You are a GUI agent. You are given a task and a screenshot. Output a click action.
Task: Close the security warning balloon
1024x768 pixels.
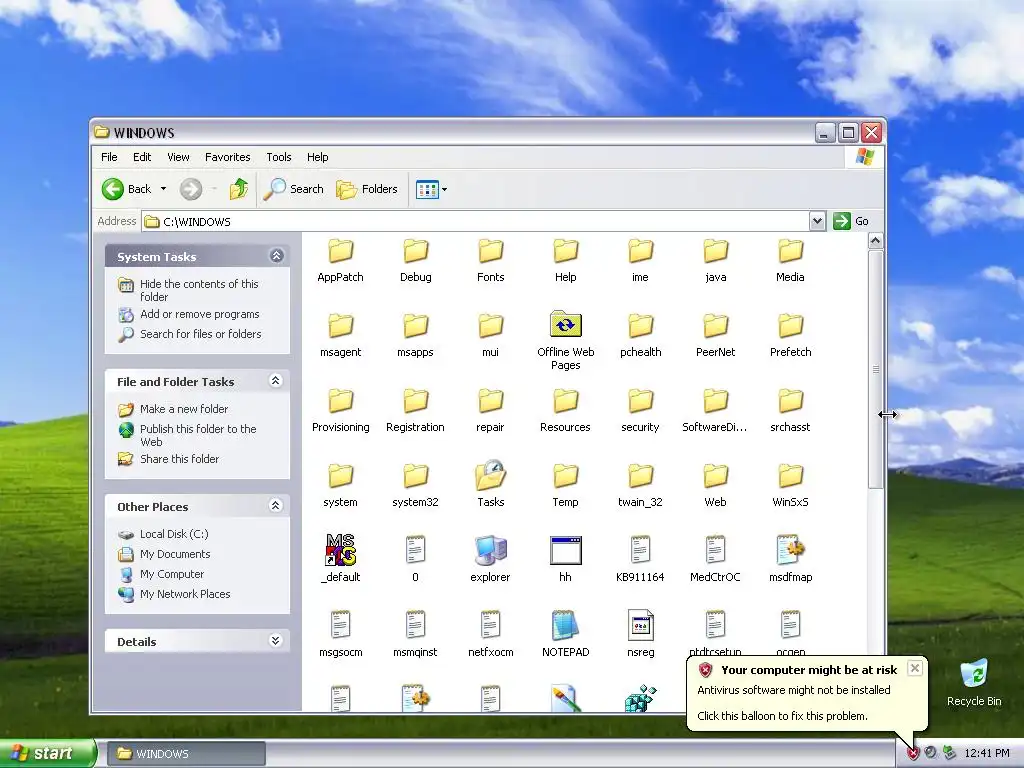[915, 668]
